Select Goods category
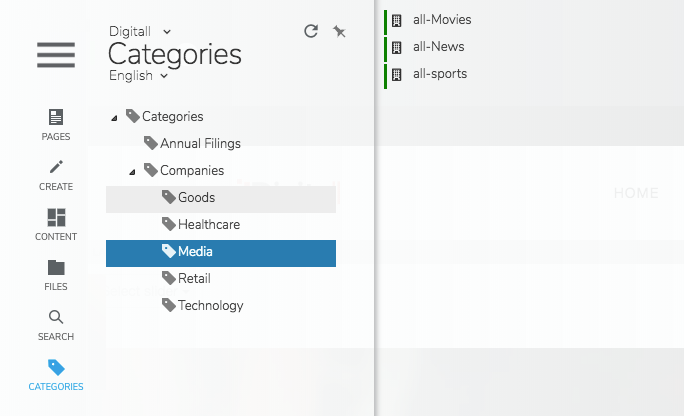The image size is (684, 416). (196, 198)
